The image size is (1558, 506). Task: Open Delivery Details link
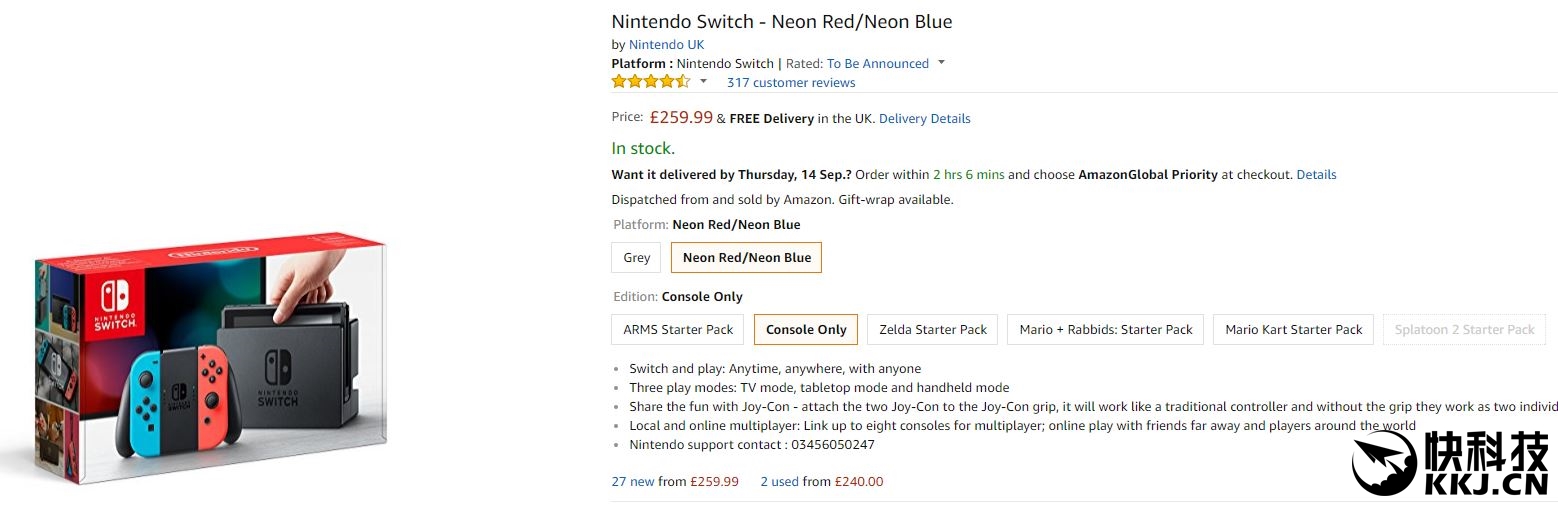(924, 118)
